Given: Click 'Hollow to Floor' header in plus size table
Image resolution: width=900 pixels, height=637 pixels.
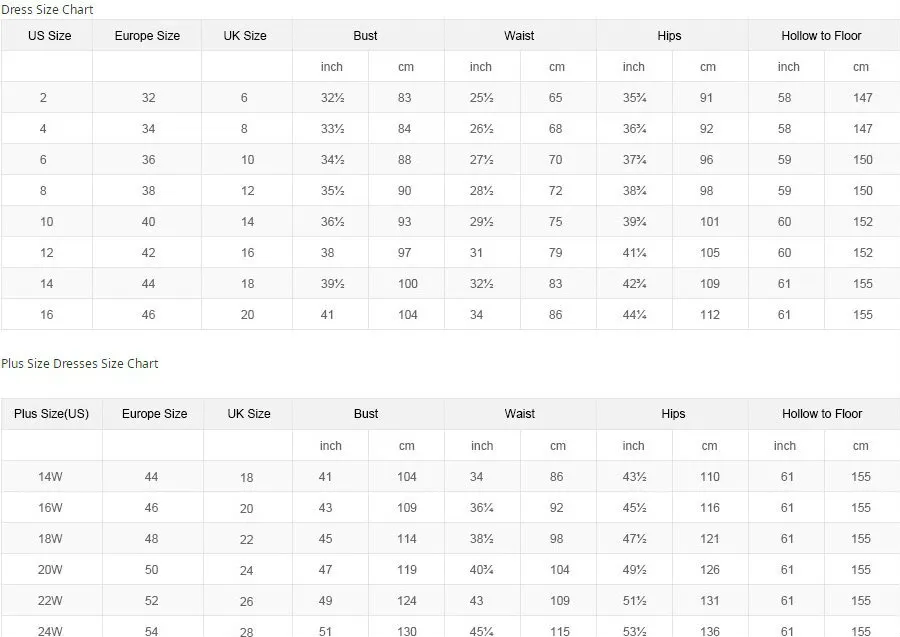Looking at the screenshot, I should [821, 414].
